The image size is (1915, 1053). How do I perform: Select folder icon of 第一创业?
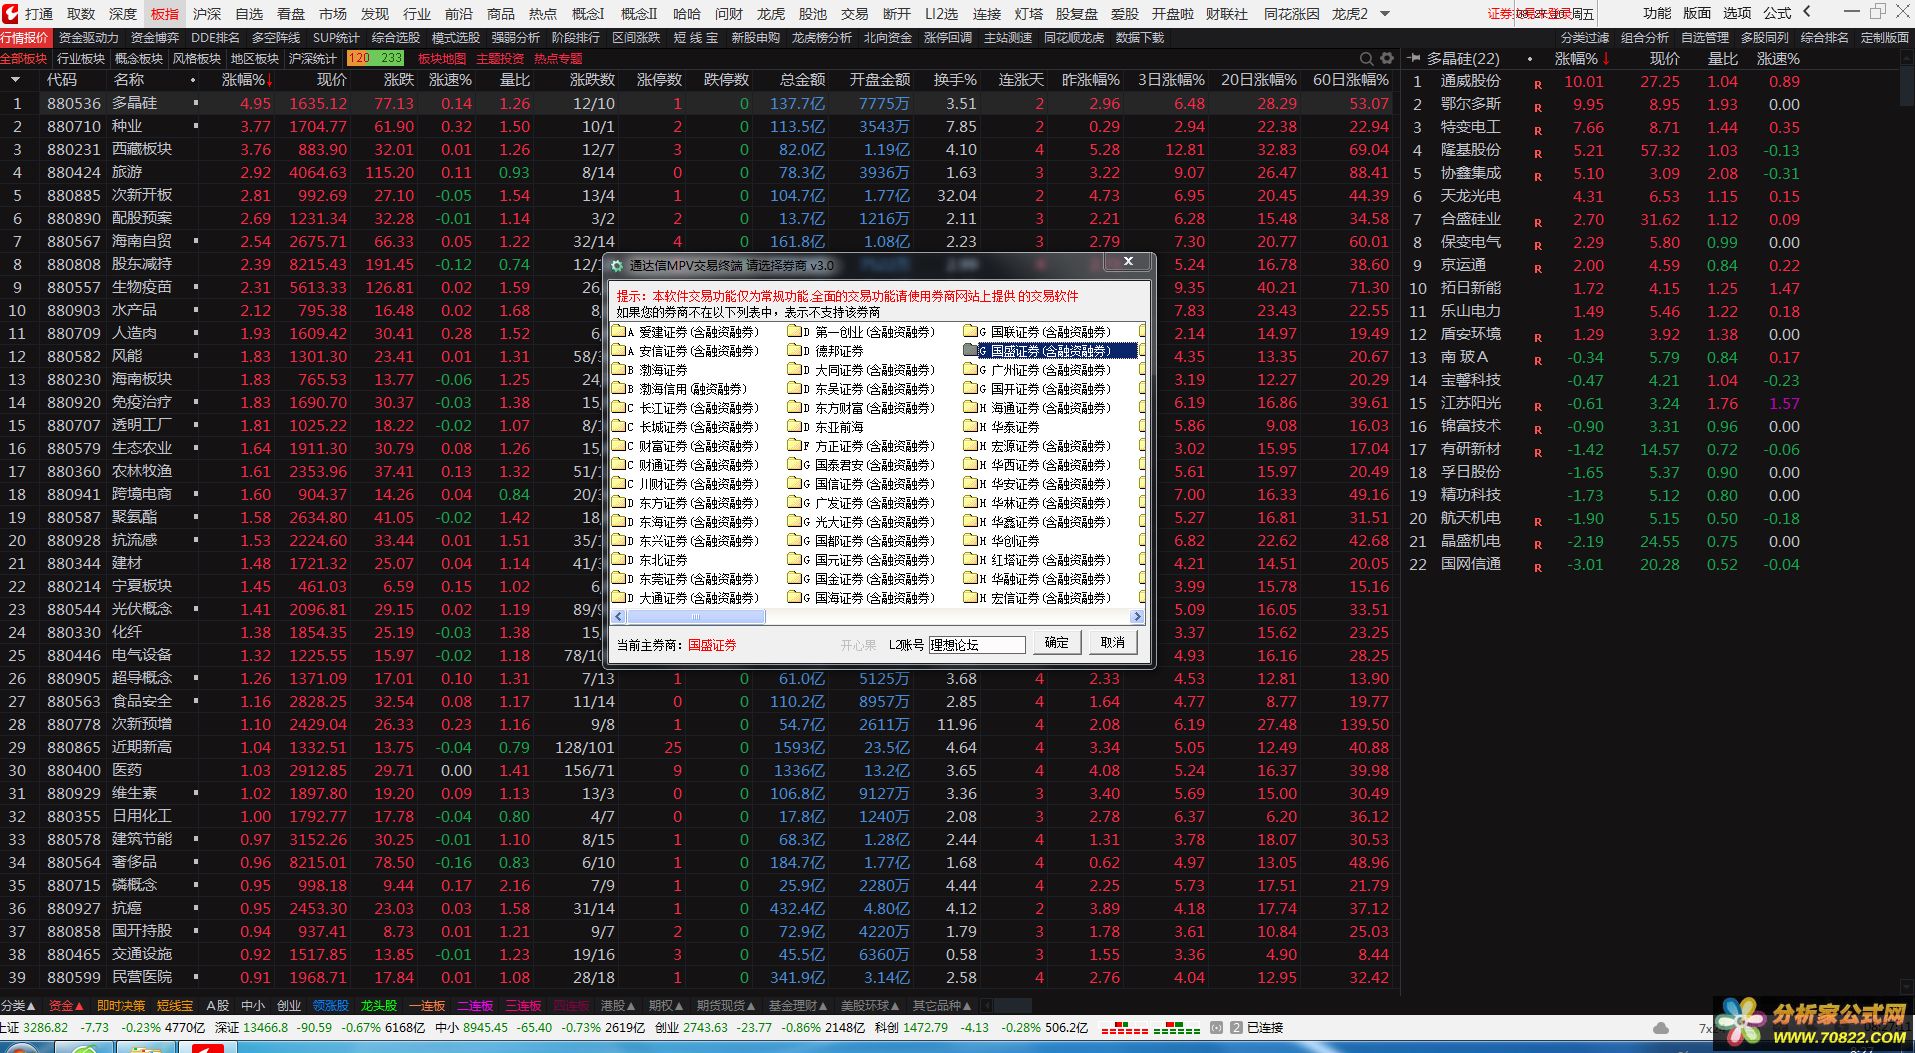[795, 331]
